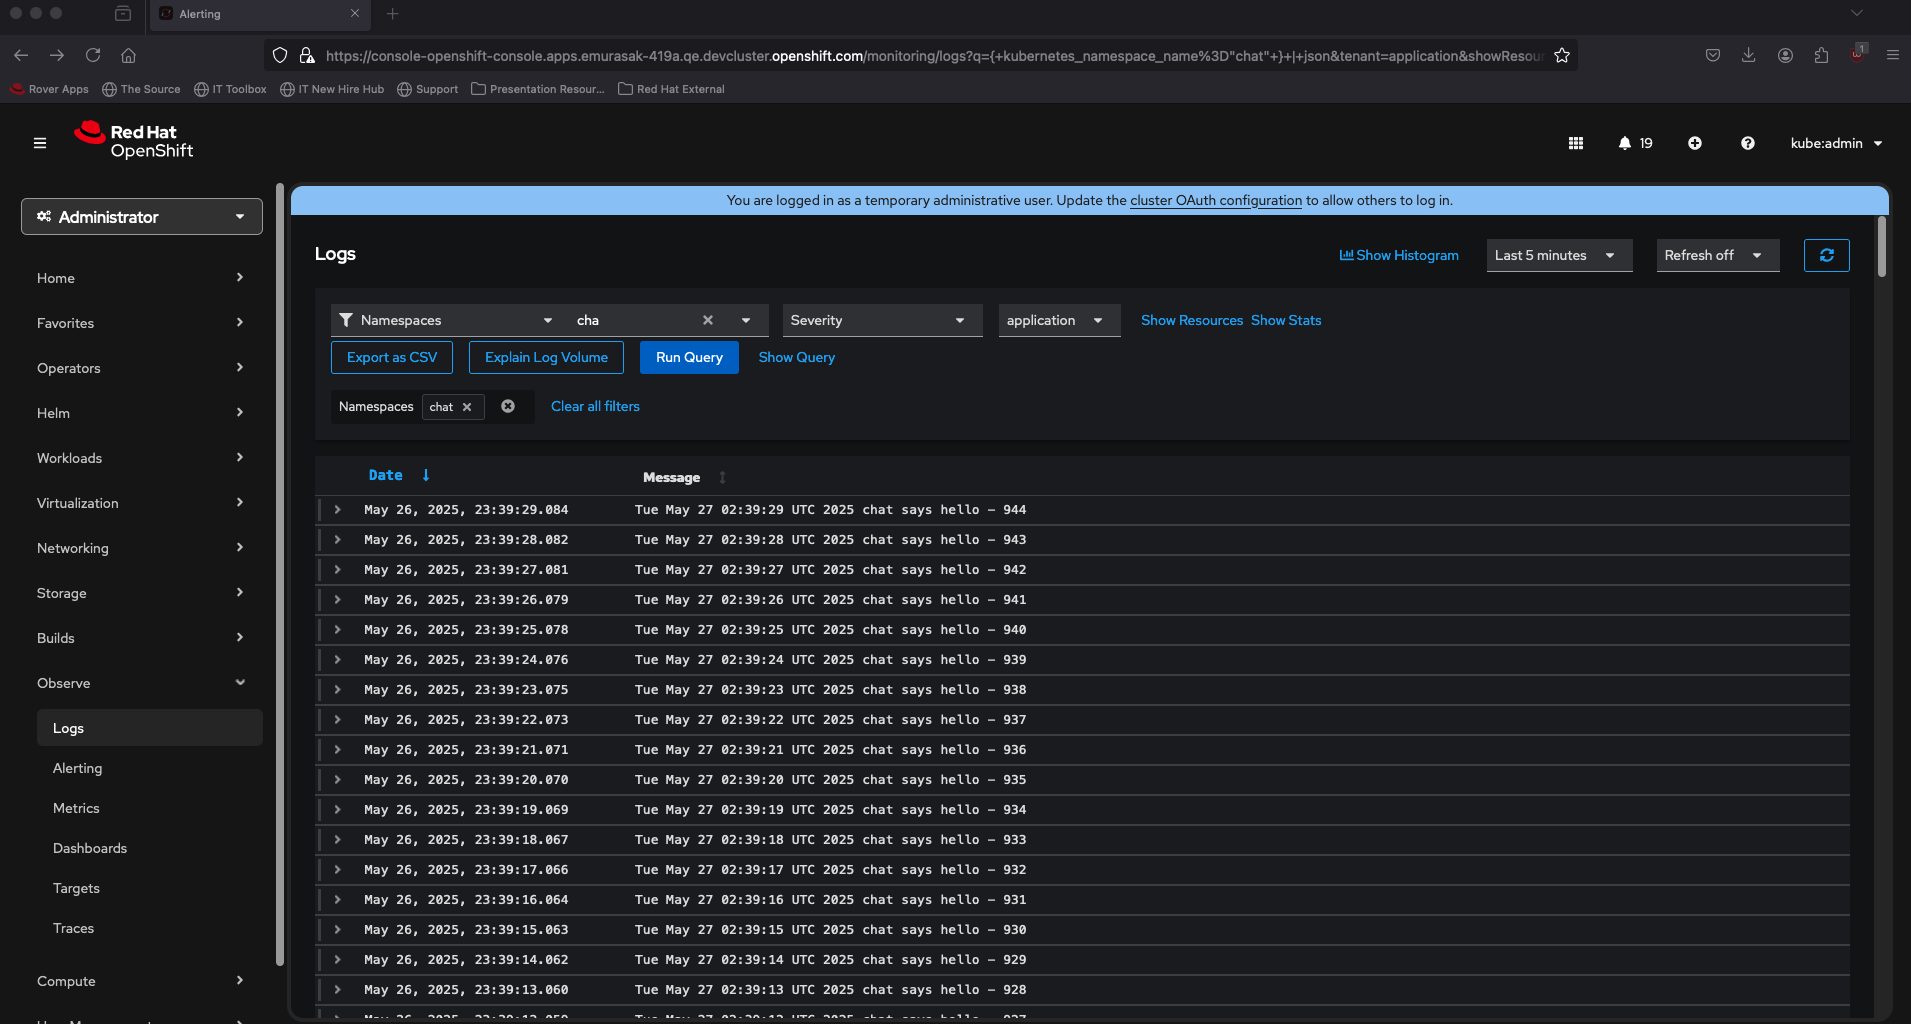1911x1024 pixels.
Task: Clear the namespace search text field
Action: (708, 320)
